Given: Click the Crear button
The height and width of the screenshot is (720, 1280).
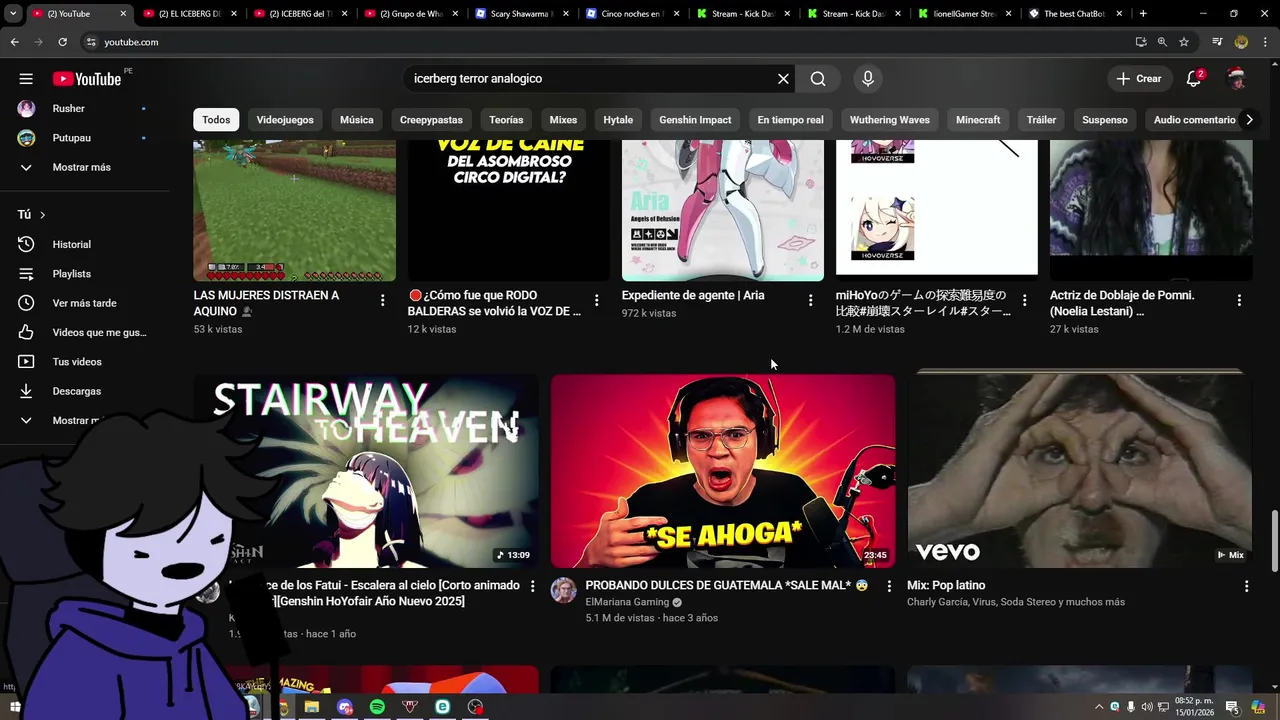Looking at the screenshot, I should [x=1139, y=79].
